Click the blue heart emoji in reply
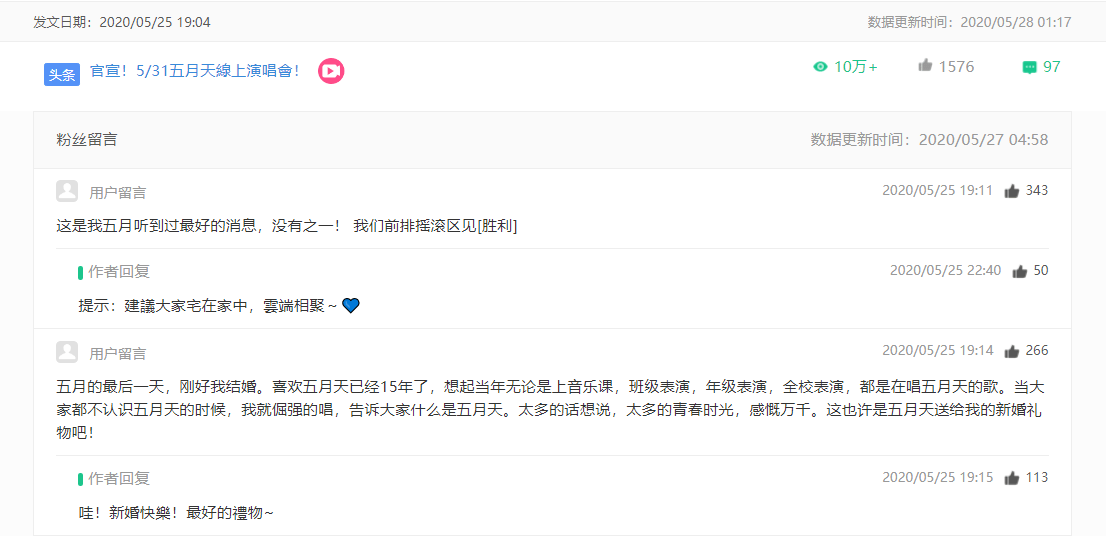 (x=351, y=305)
